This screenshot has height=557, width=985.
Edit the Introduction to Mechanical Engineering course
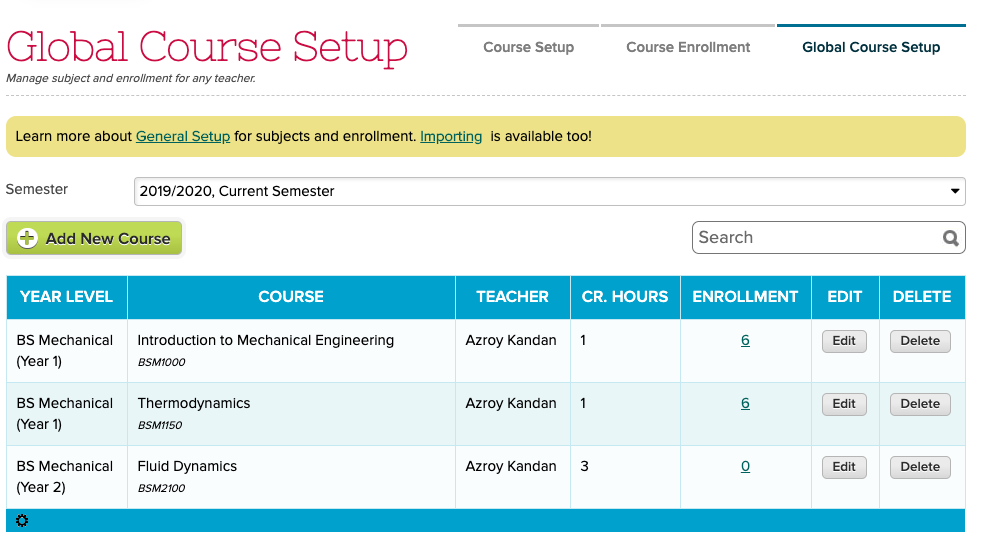pos(844,341)
